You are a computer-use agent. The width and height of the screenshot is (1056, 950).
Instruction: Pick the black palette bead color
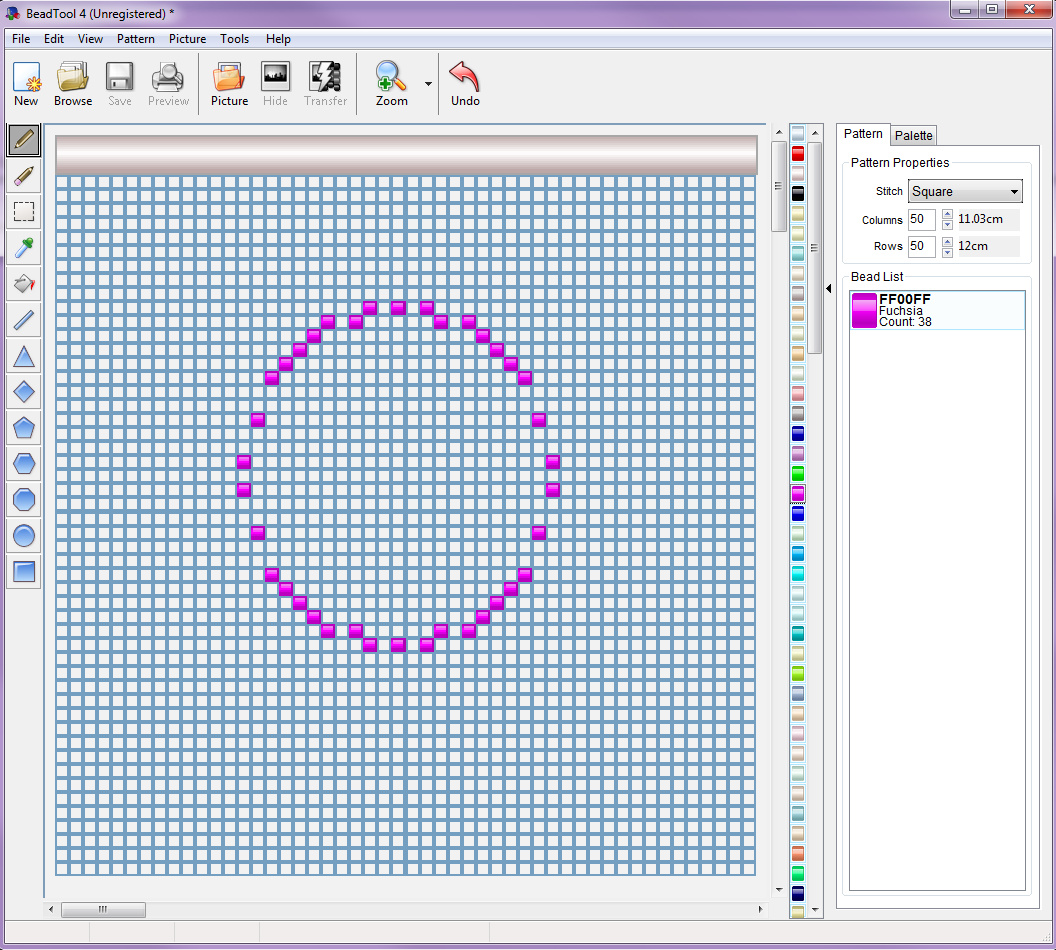tap(797, 194)
